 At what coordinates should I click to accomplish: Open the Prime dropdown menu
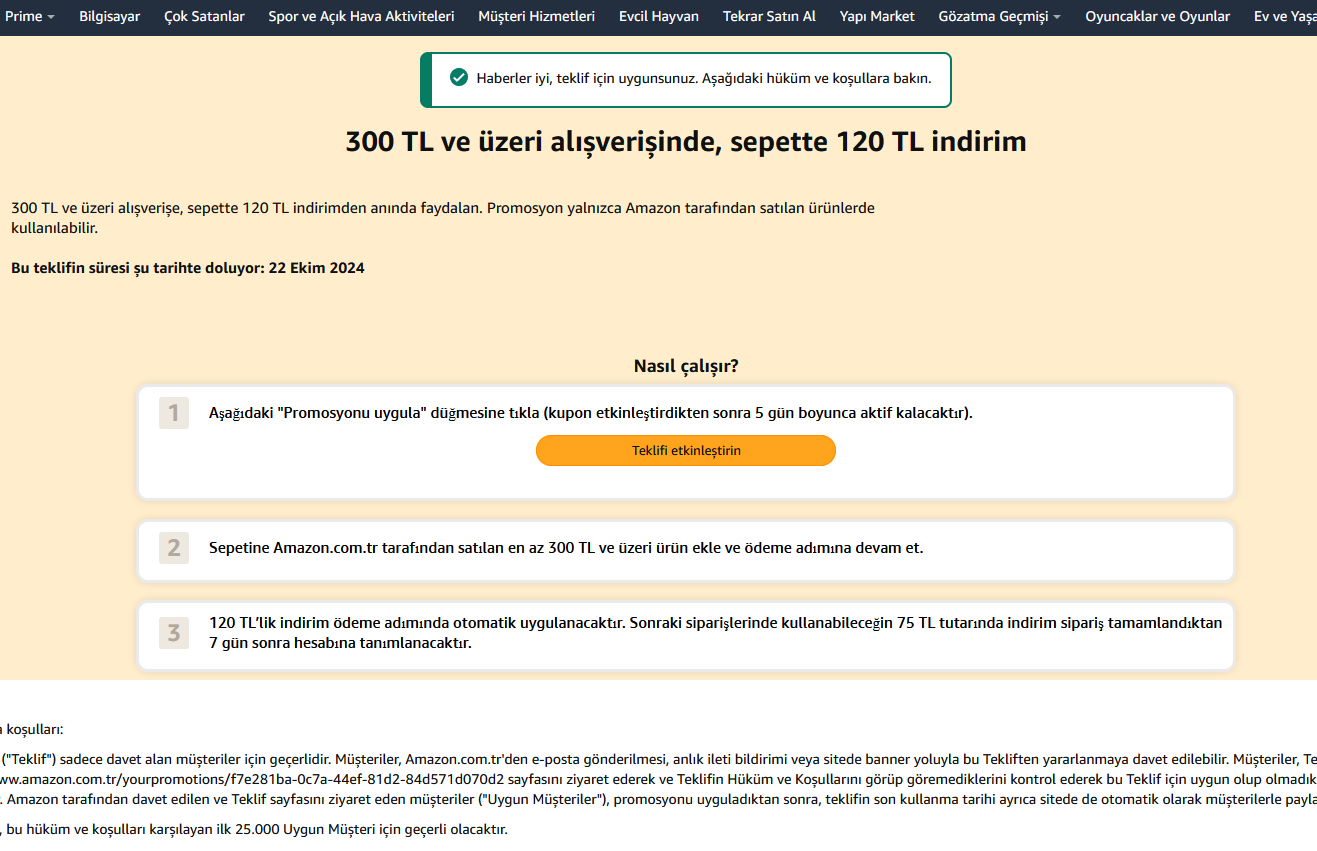(x=30, y=16)
